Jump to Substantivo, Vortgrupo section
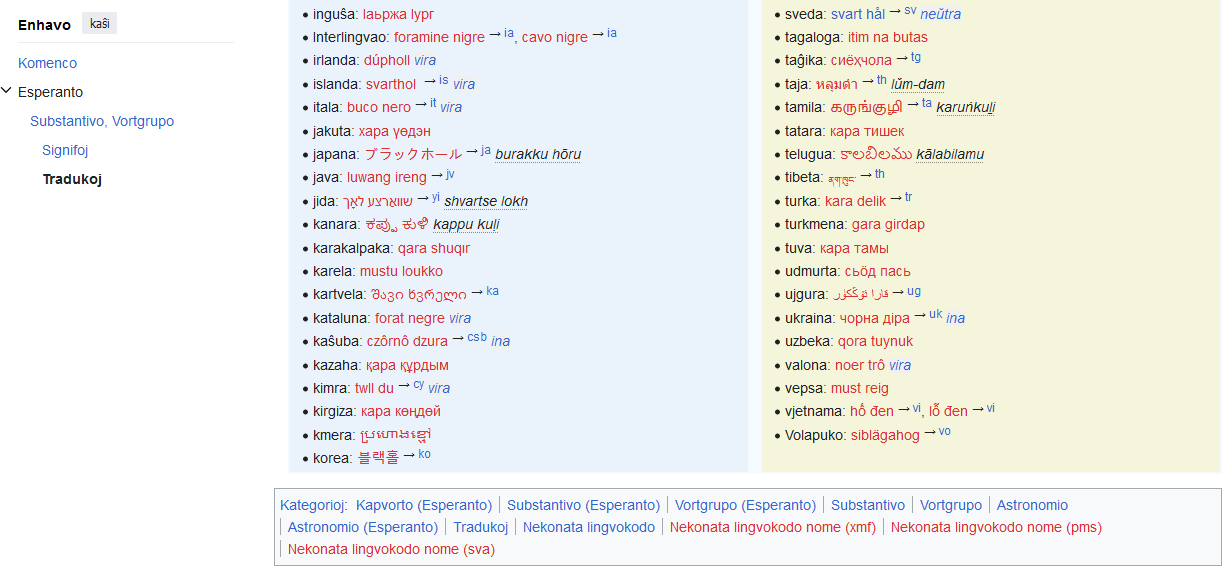 pos(102,121)
